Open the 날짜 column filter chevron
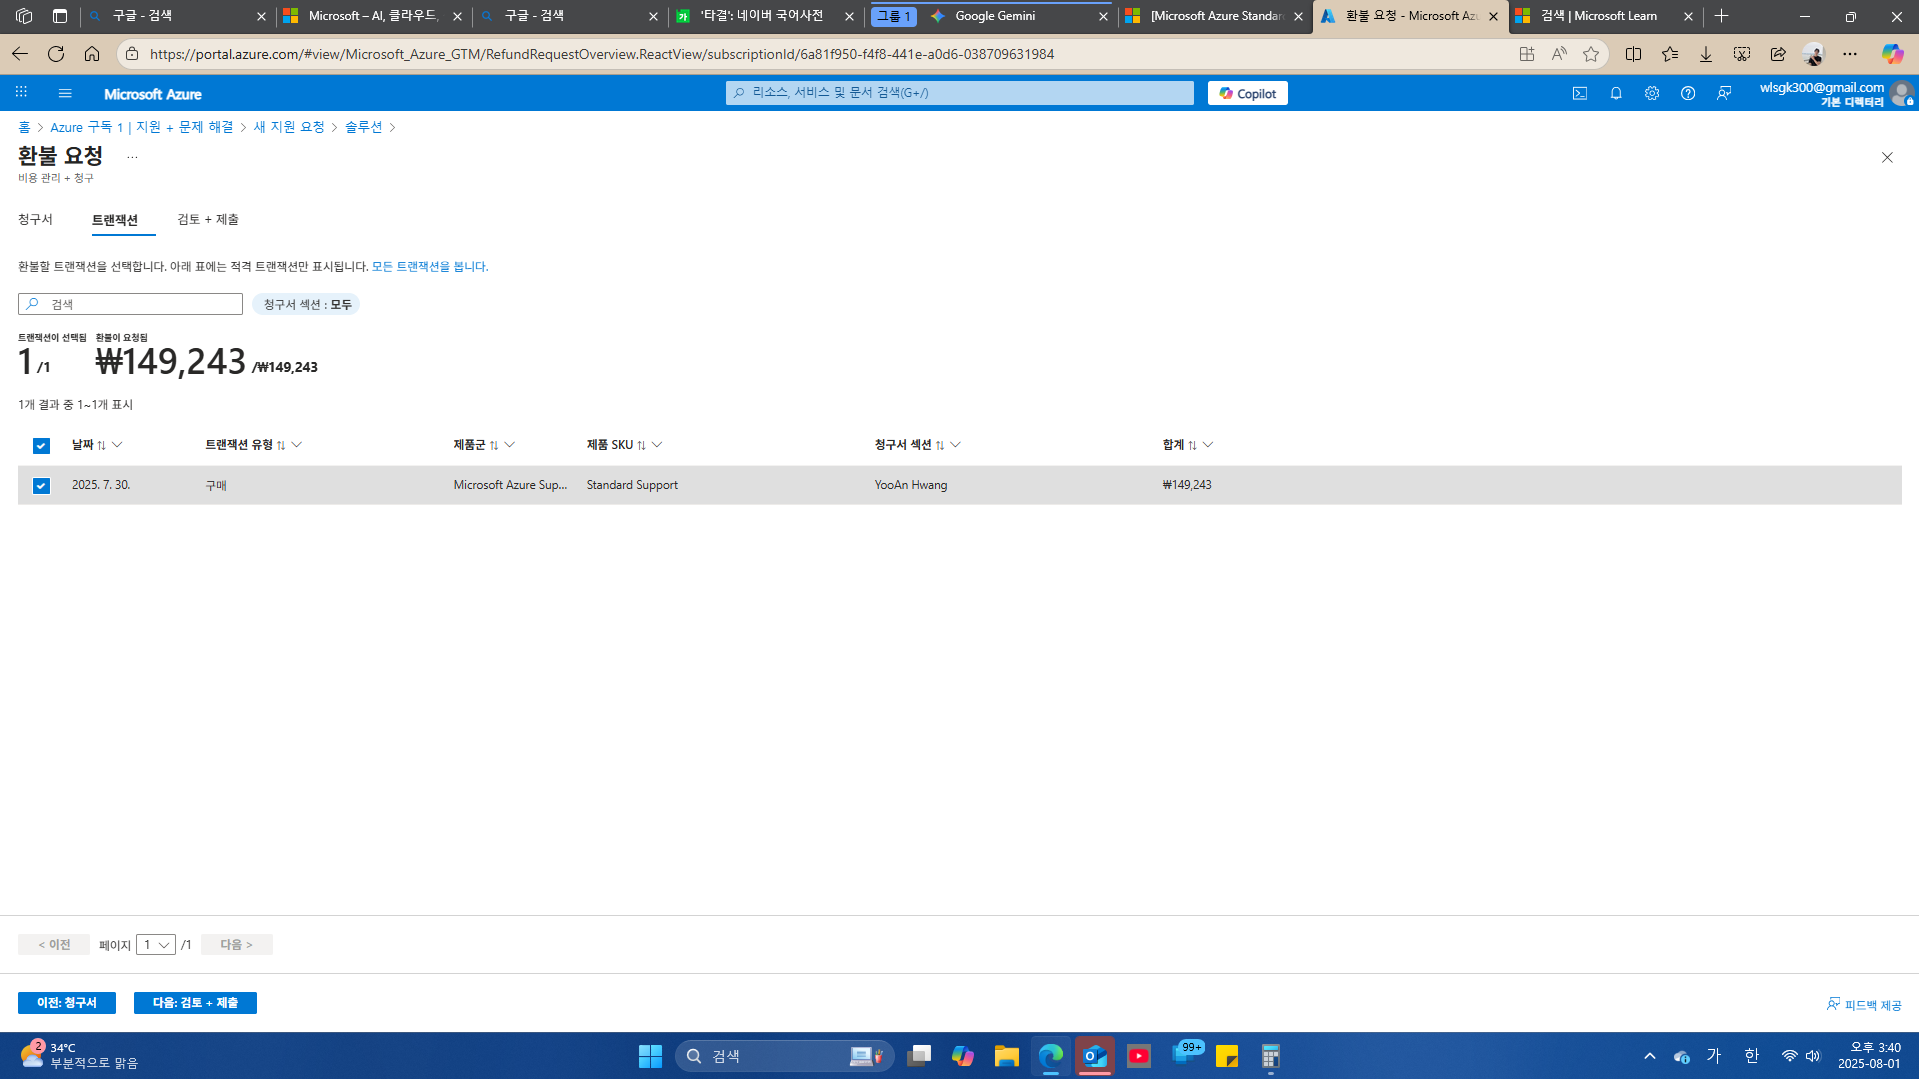This screenshot has width=1919, height=1079. click(117, 445)
